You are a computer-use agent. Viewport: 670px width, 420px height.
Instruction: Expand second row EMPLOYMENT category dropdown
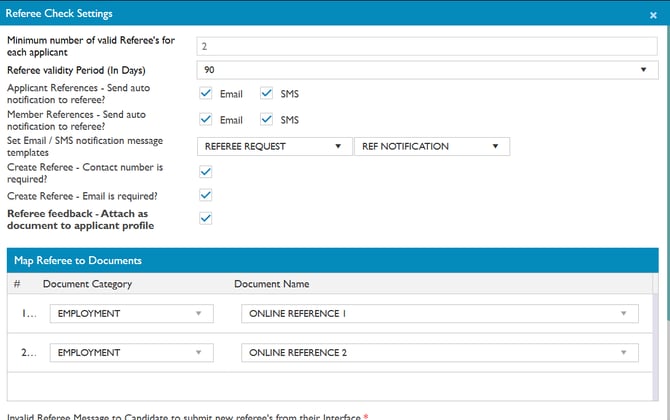[x=132, y=352]
